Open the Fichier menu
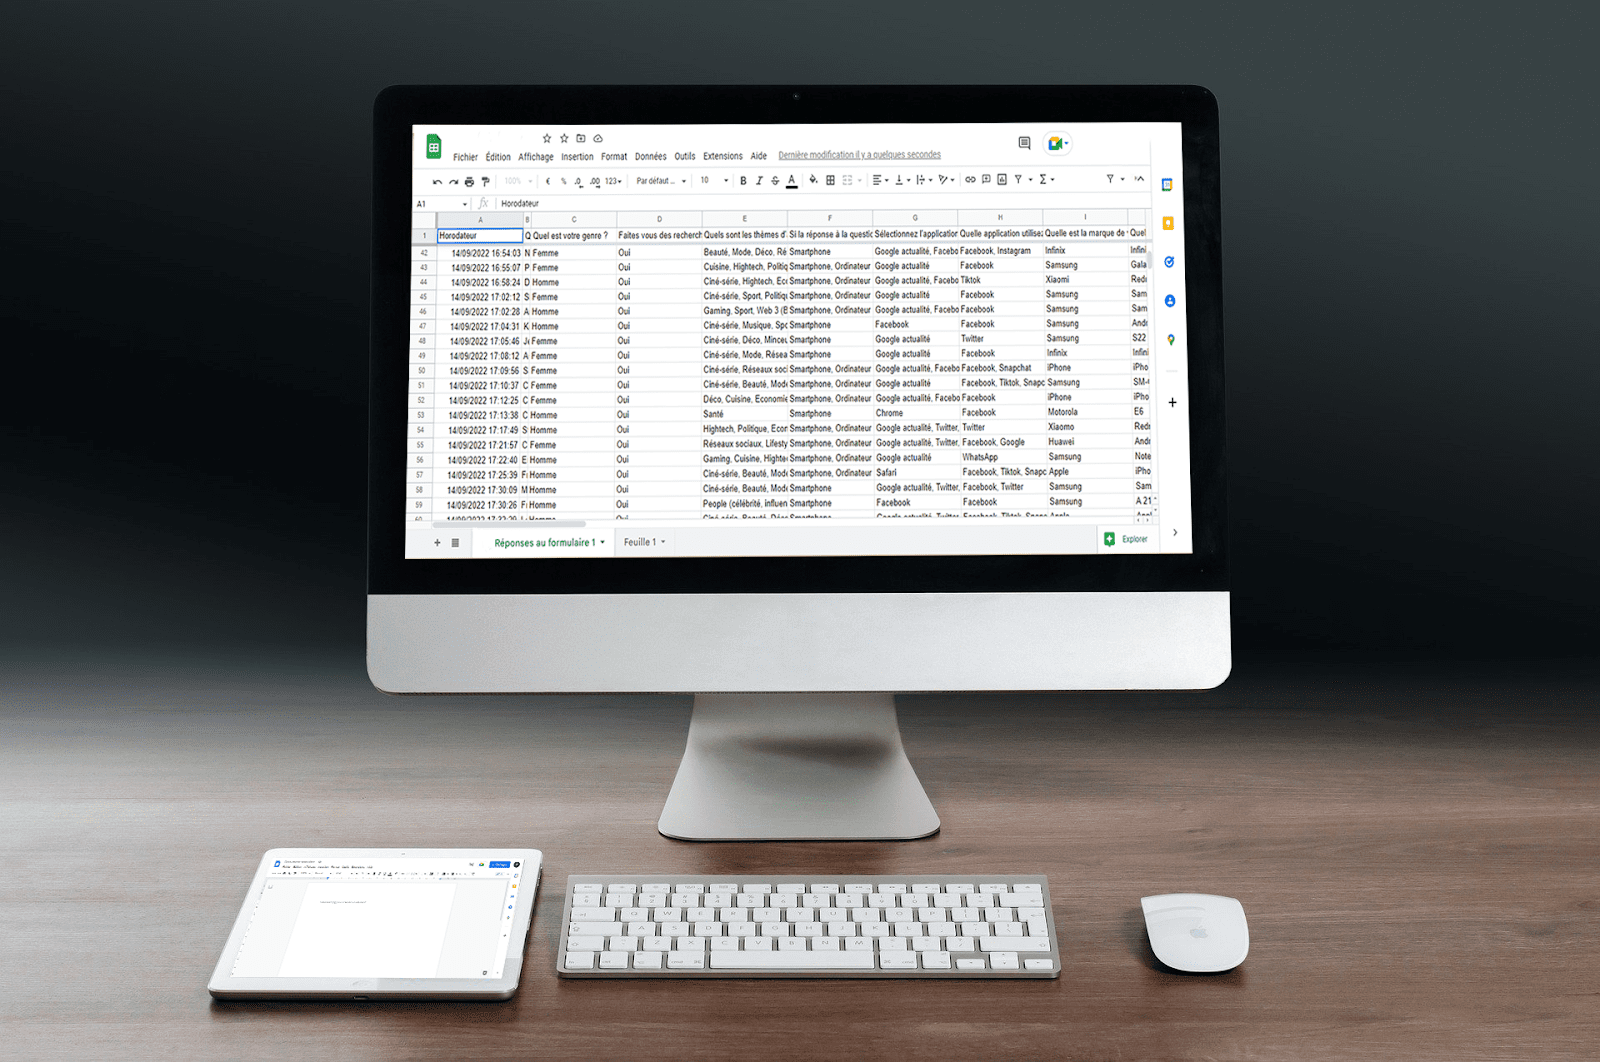1600x1062 pixels. pyautogui.click(x=465, y=157)
